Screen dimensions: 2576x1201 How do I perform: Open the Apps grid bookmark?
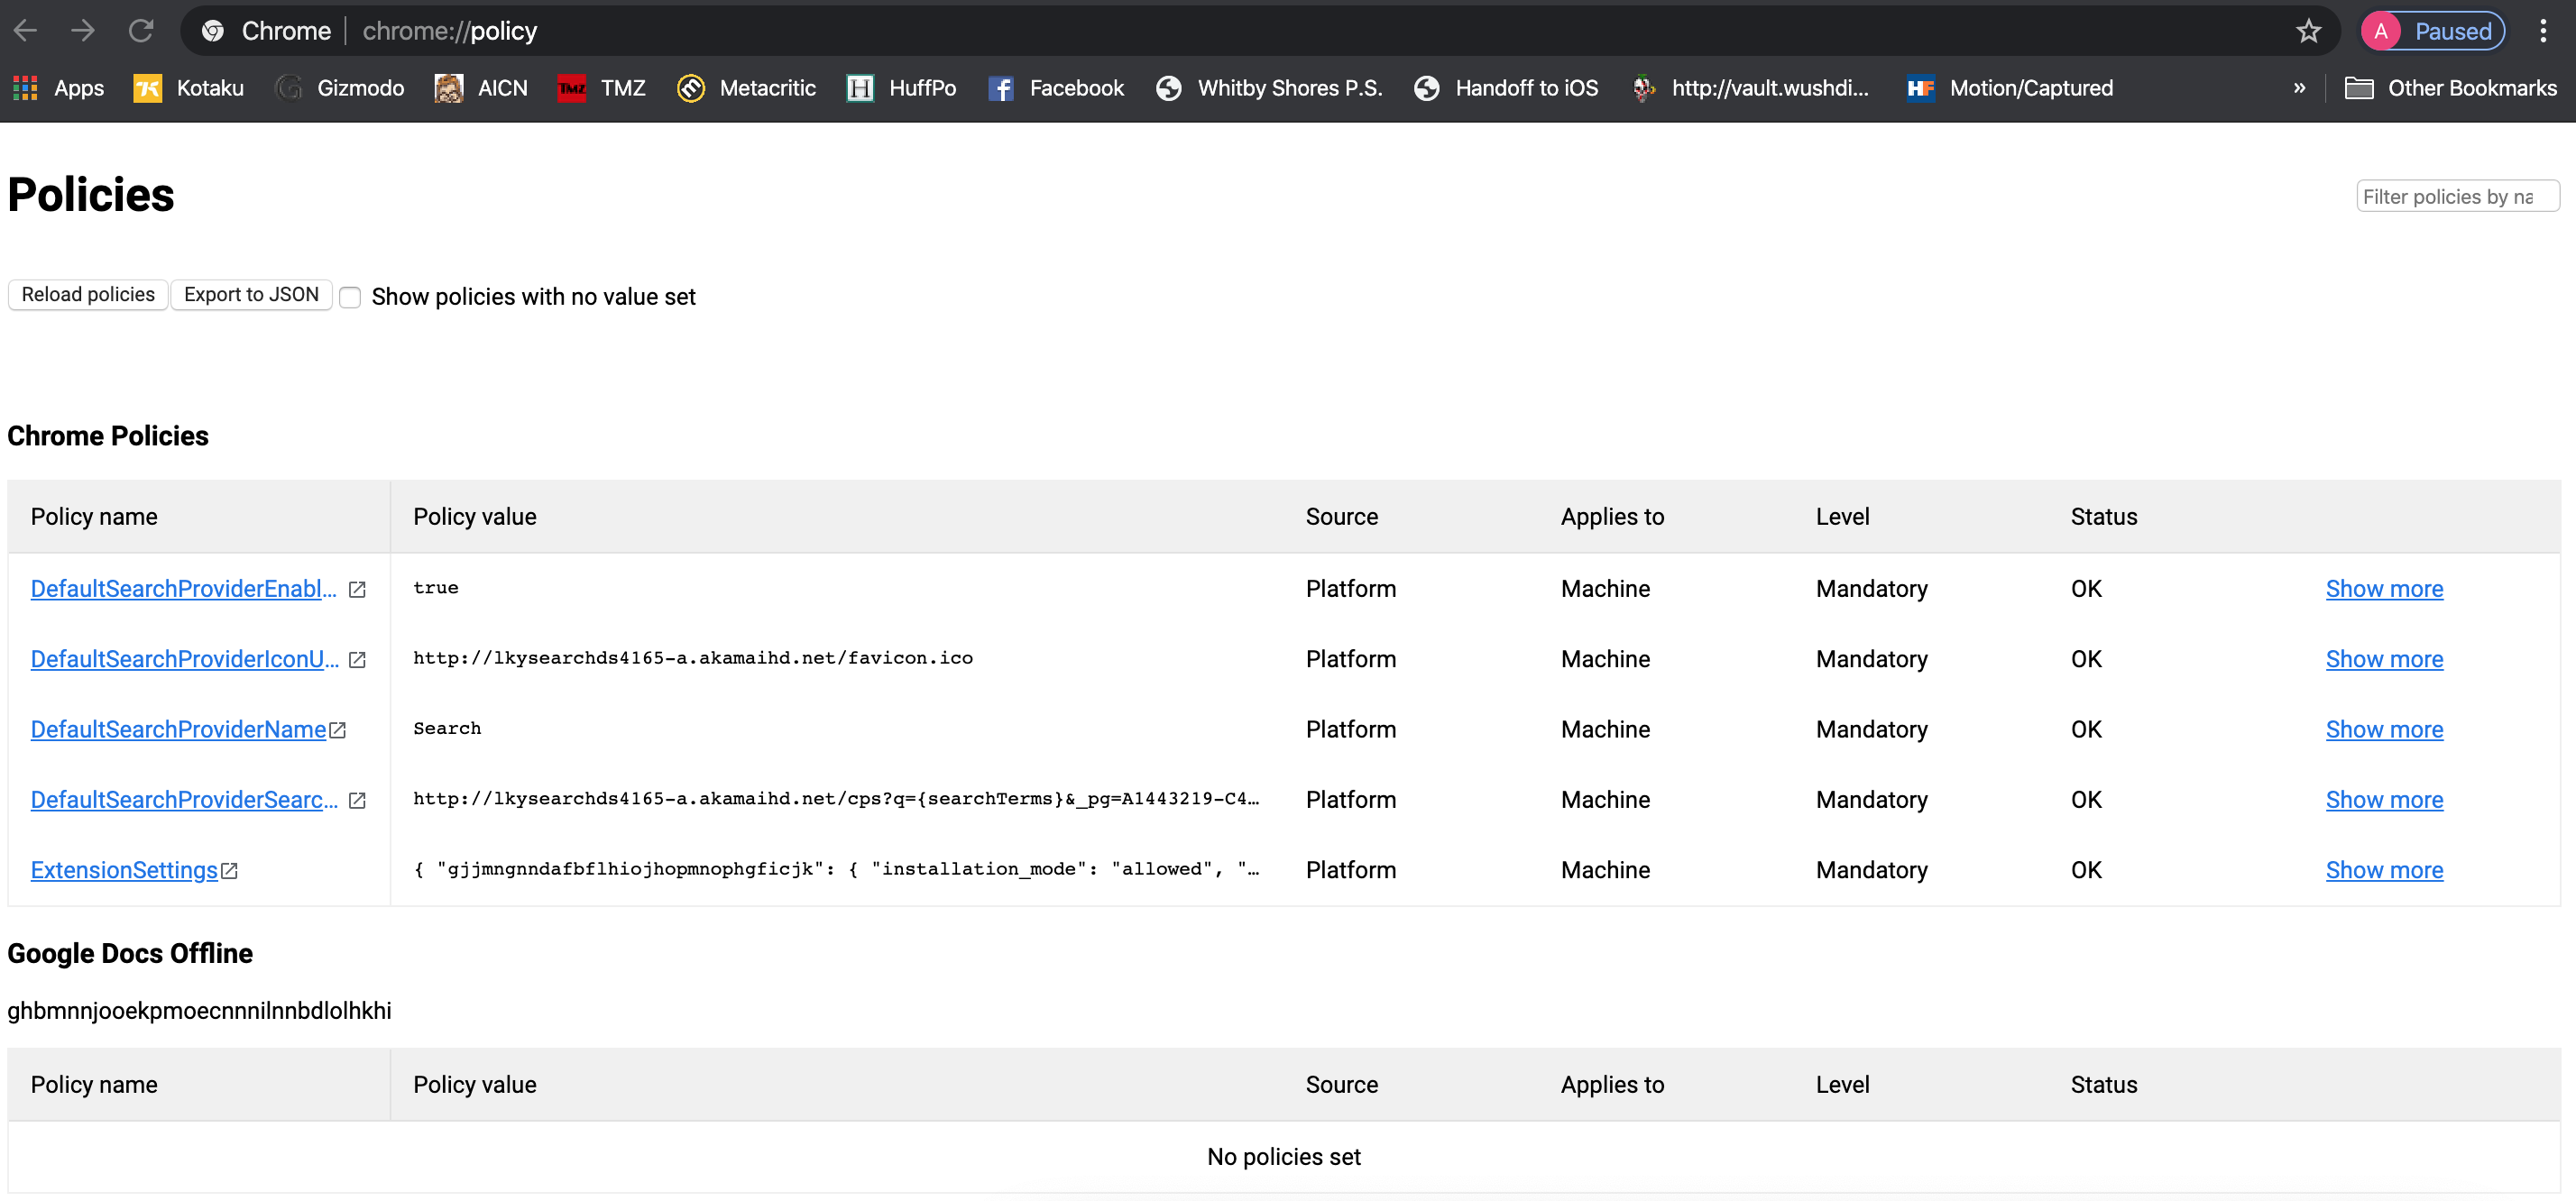pos(58,88)
